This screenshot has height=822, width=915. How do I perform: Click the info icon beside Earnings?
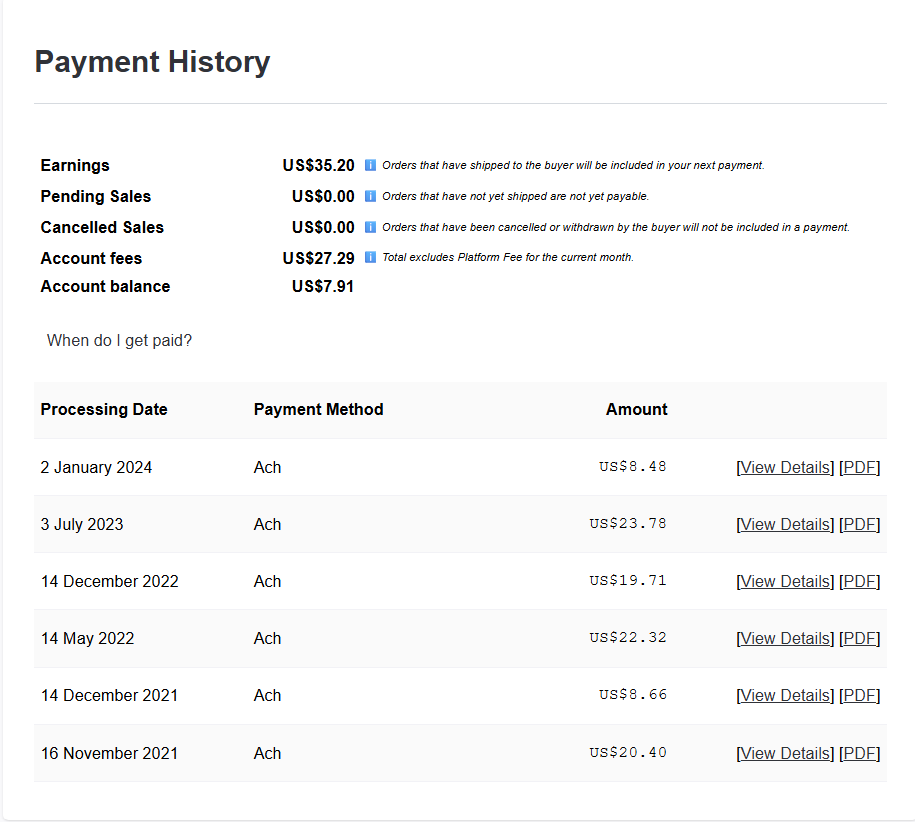click(370, 165)
